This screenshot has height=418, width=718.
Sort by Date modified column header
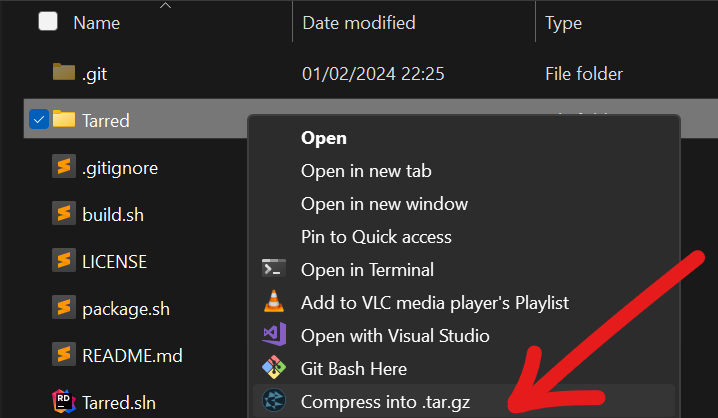[358, 22]
